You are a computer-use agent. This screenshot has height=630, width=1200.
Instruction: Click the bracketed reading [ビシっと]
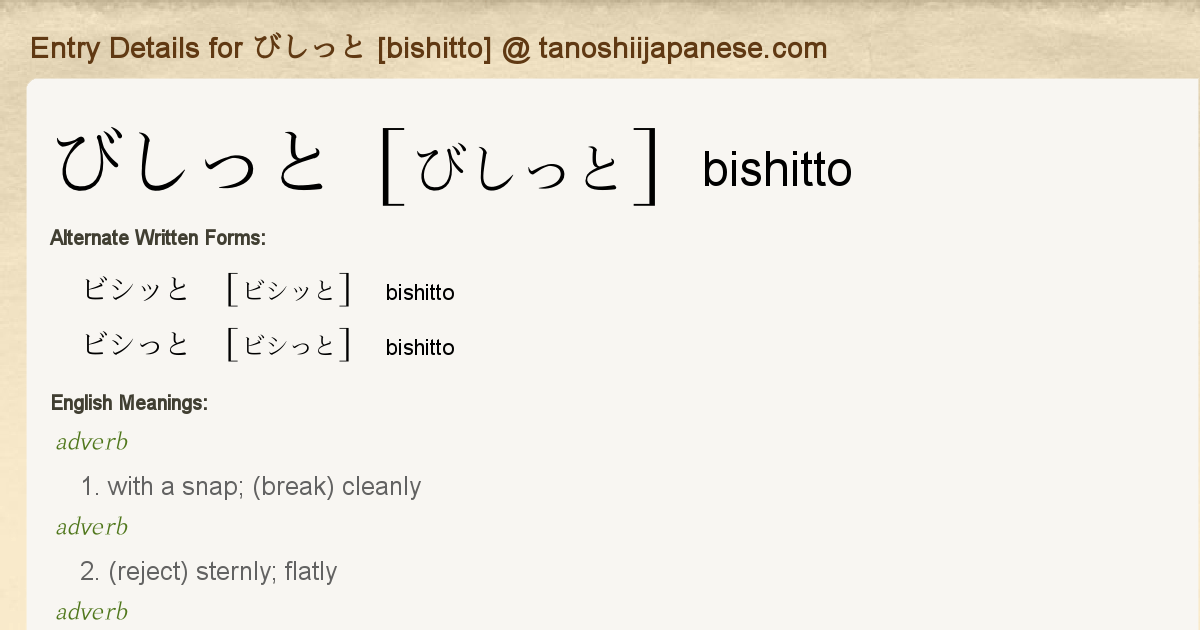coord(289,345)
